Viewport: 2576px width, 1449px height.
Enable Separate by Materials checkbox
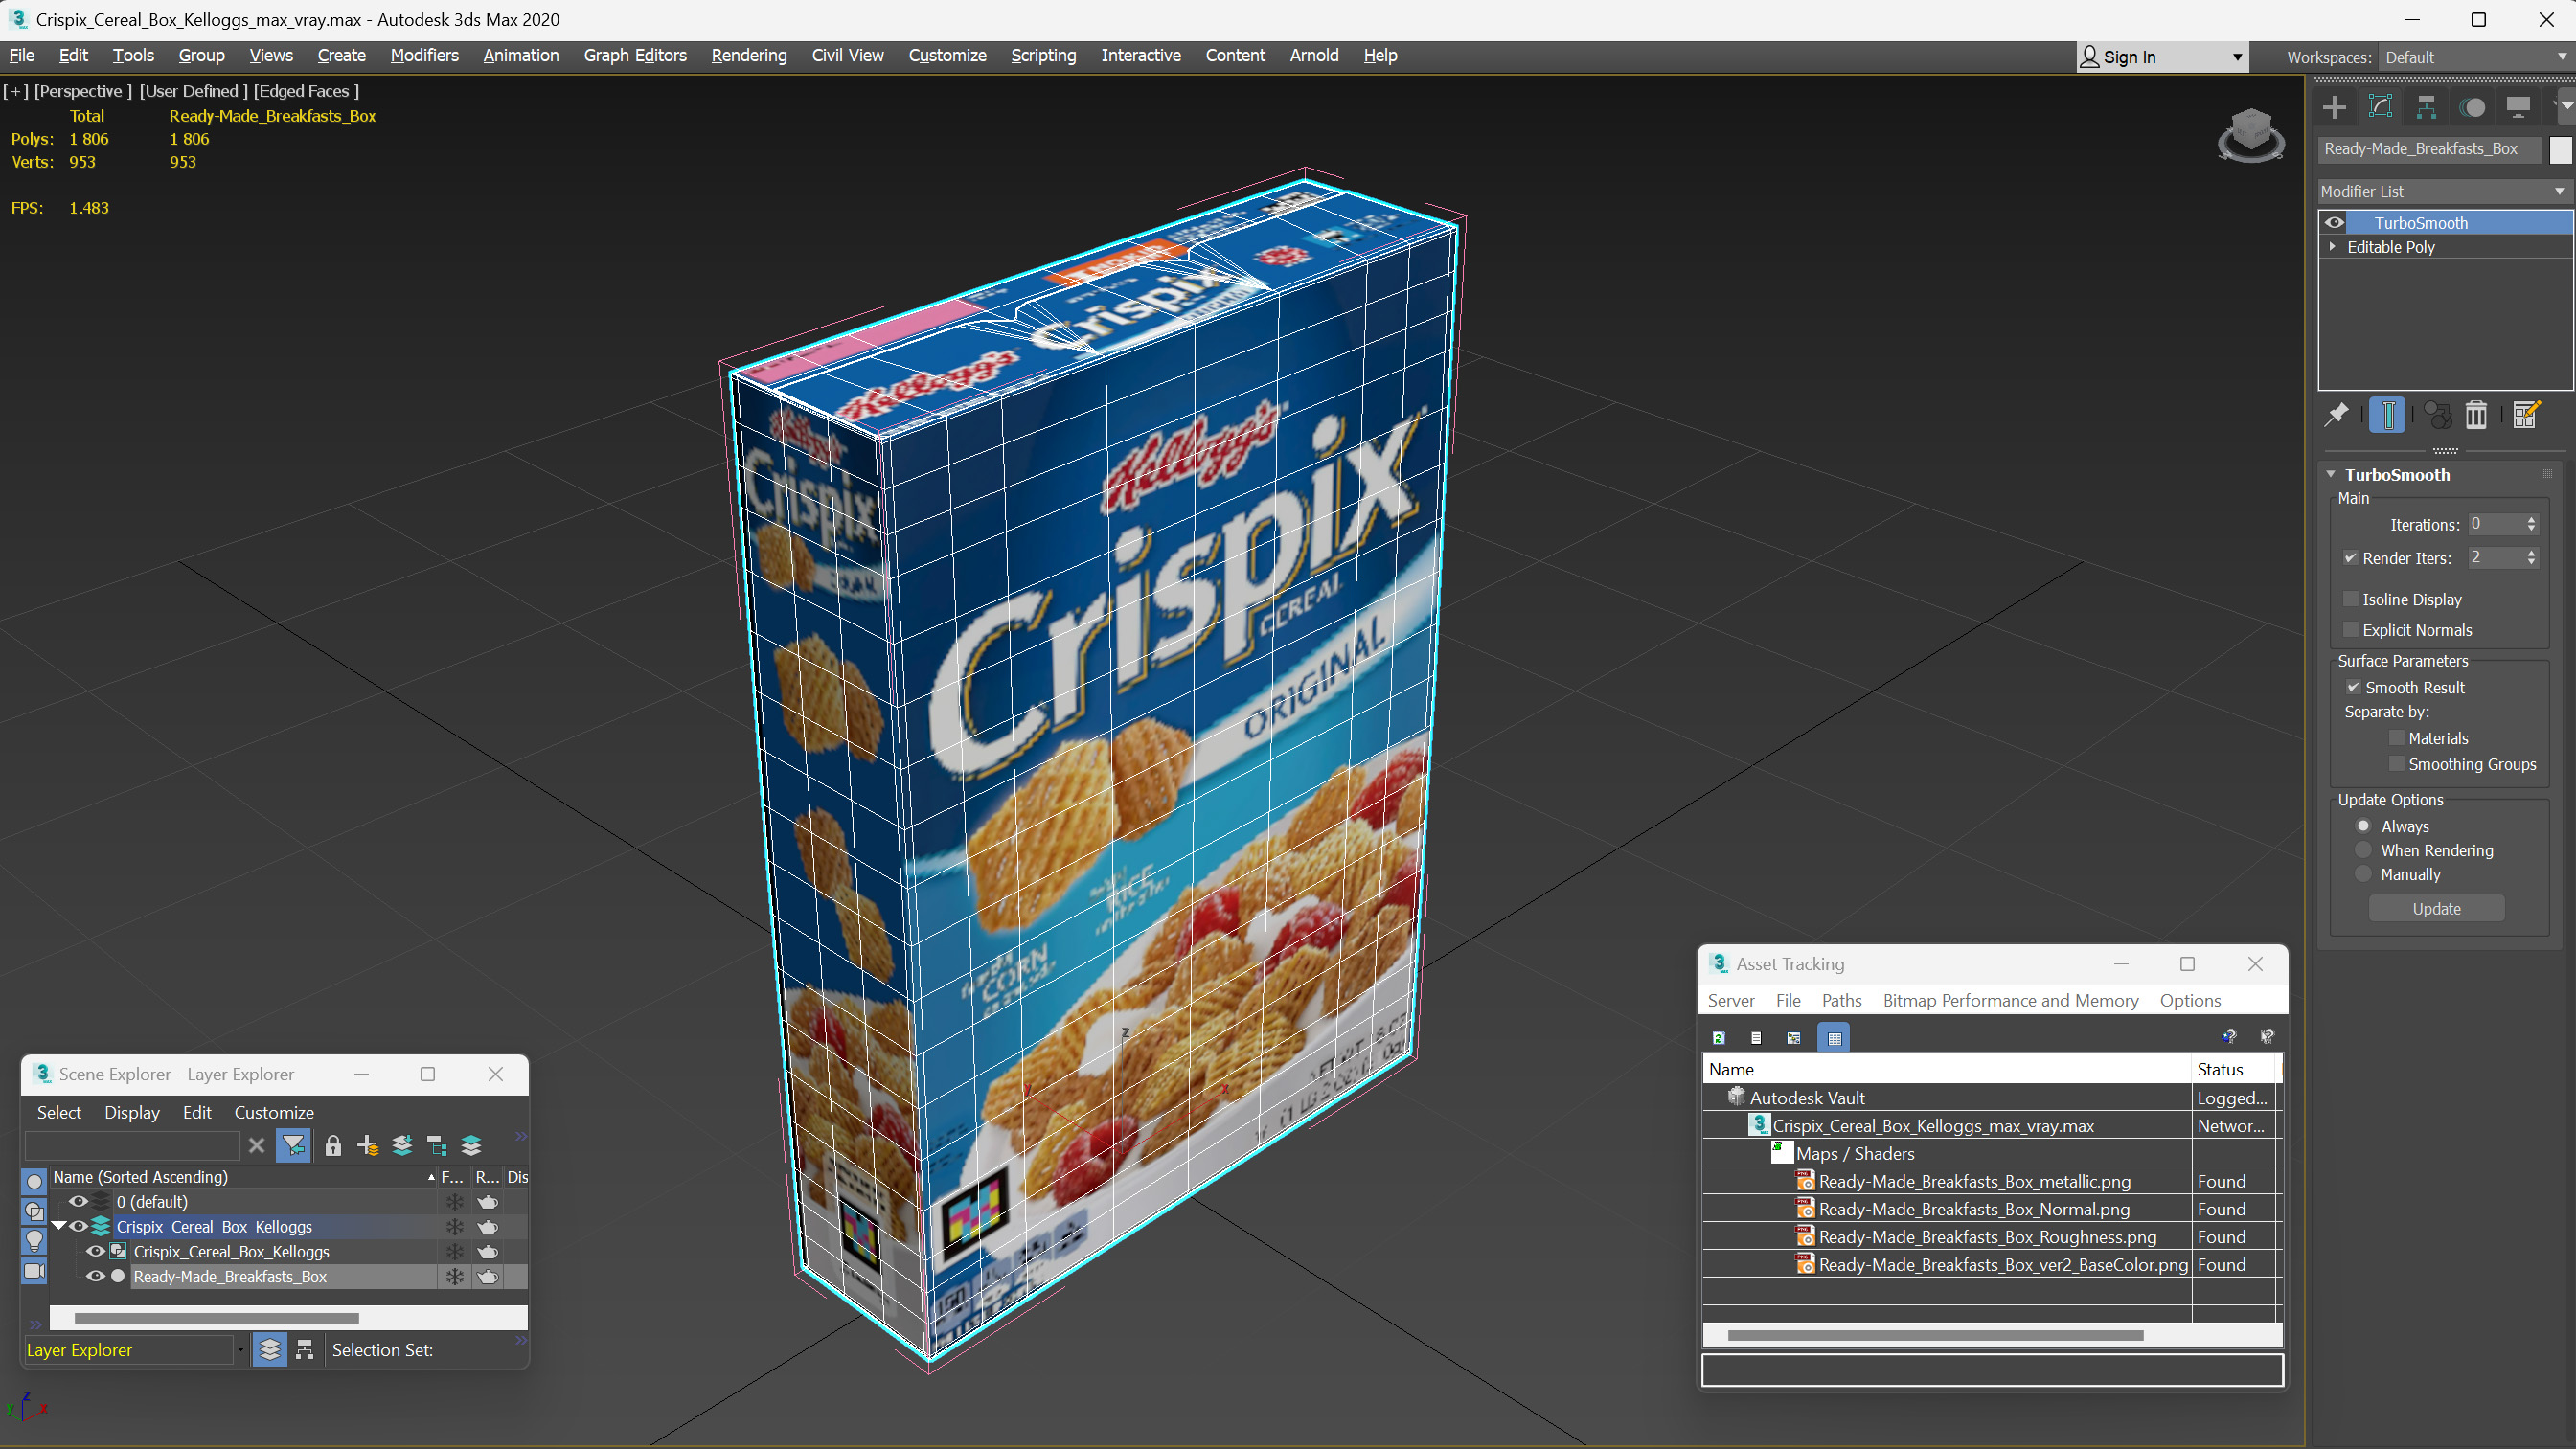click(x=2396, y=738)
